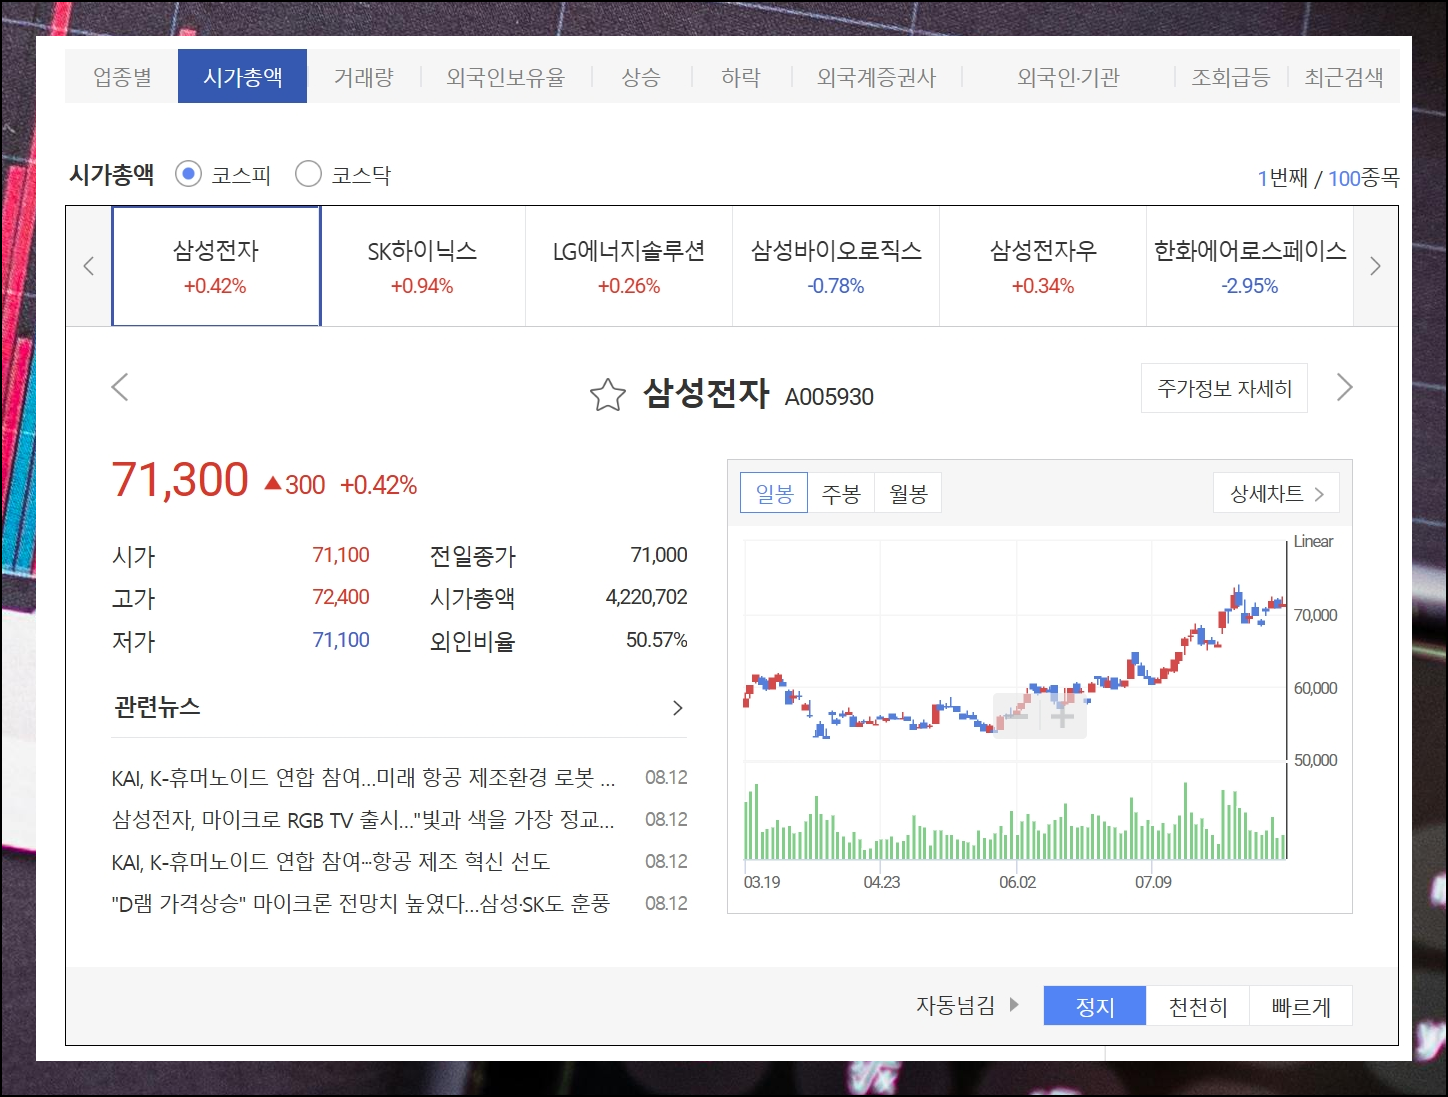Click stock code A005930
Image resolution: width=1448 pixels, height=1097 pixels.
(829, 397)
